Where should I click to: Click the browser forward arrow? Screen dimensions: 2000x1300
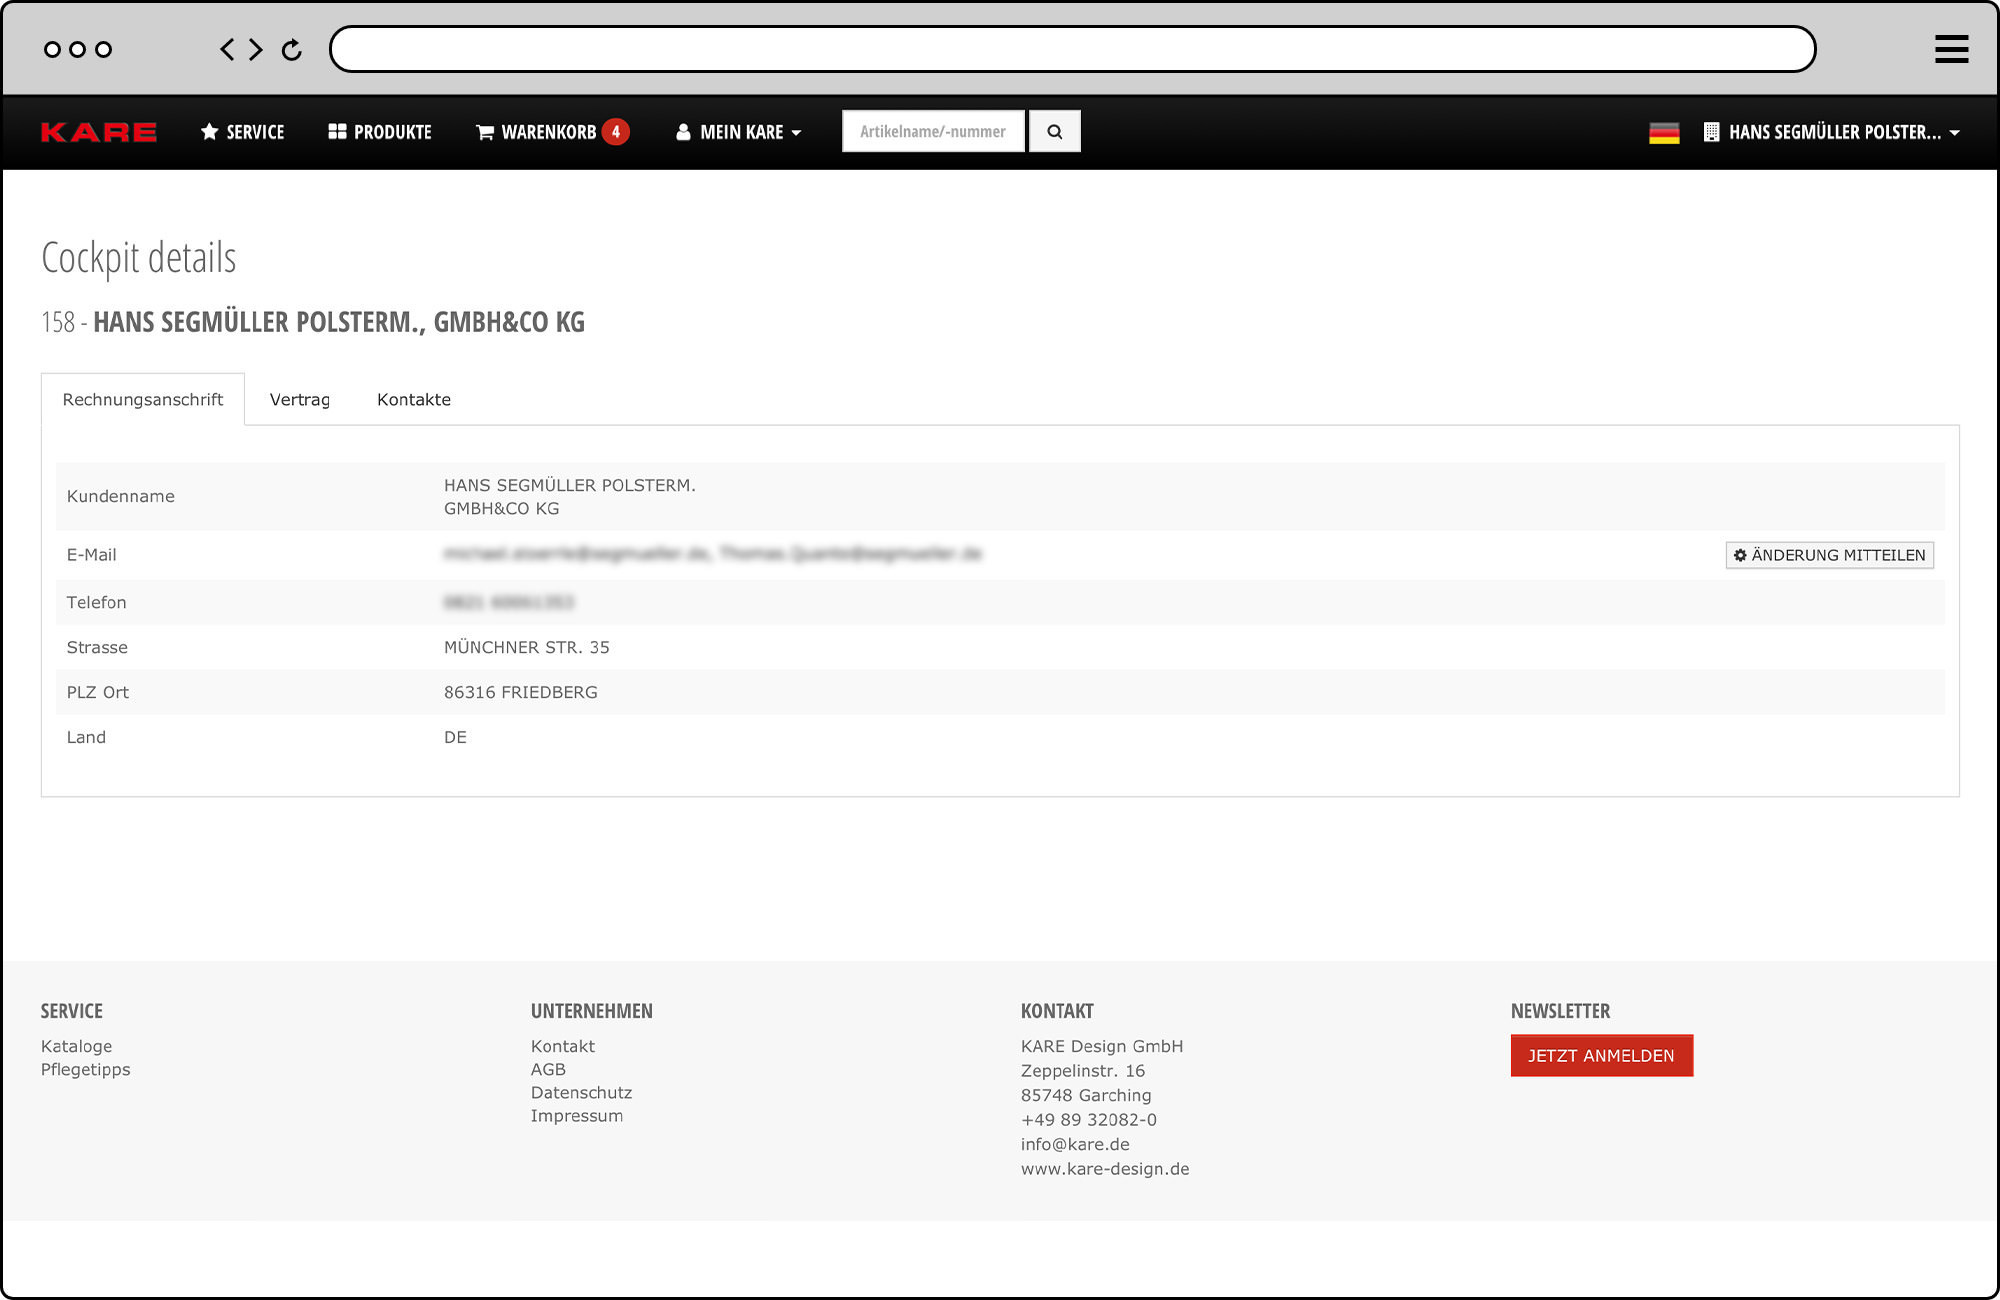(256, 49)
